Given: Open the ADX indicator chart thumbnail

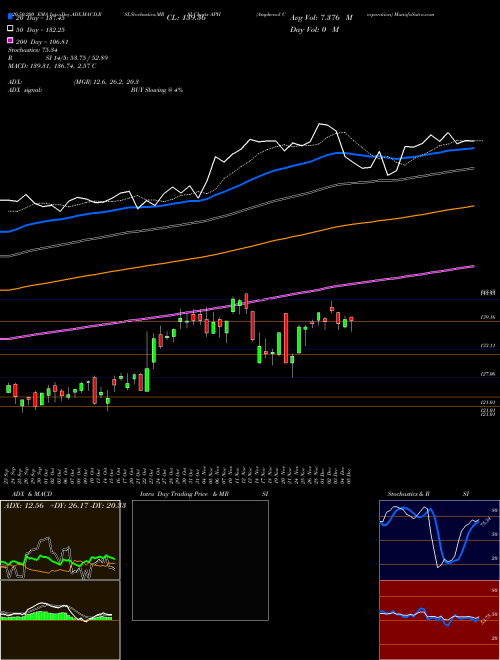Looking at the screenshot, I should point(60,540).
